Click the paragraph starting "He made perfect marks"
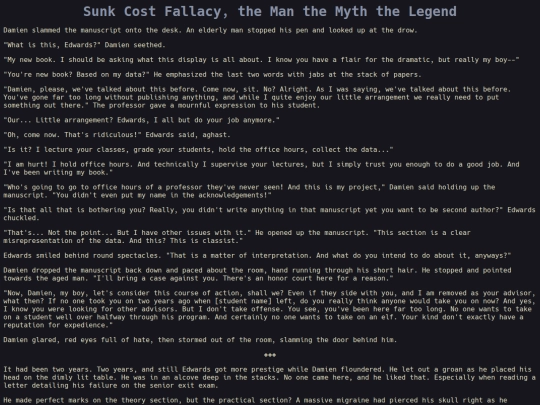This screenshot has height=405, width=540. pyautogui.click(x=255, y=401)
